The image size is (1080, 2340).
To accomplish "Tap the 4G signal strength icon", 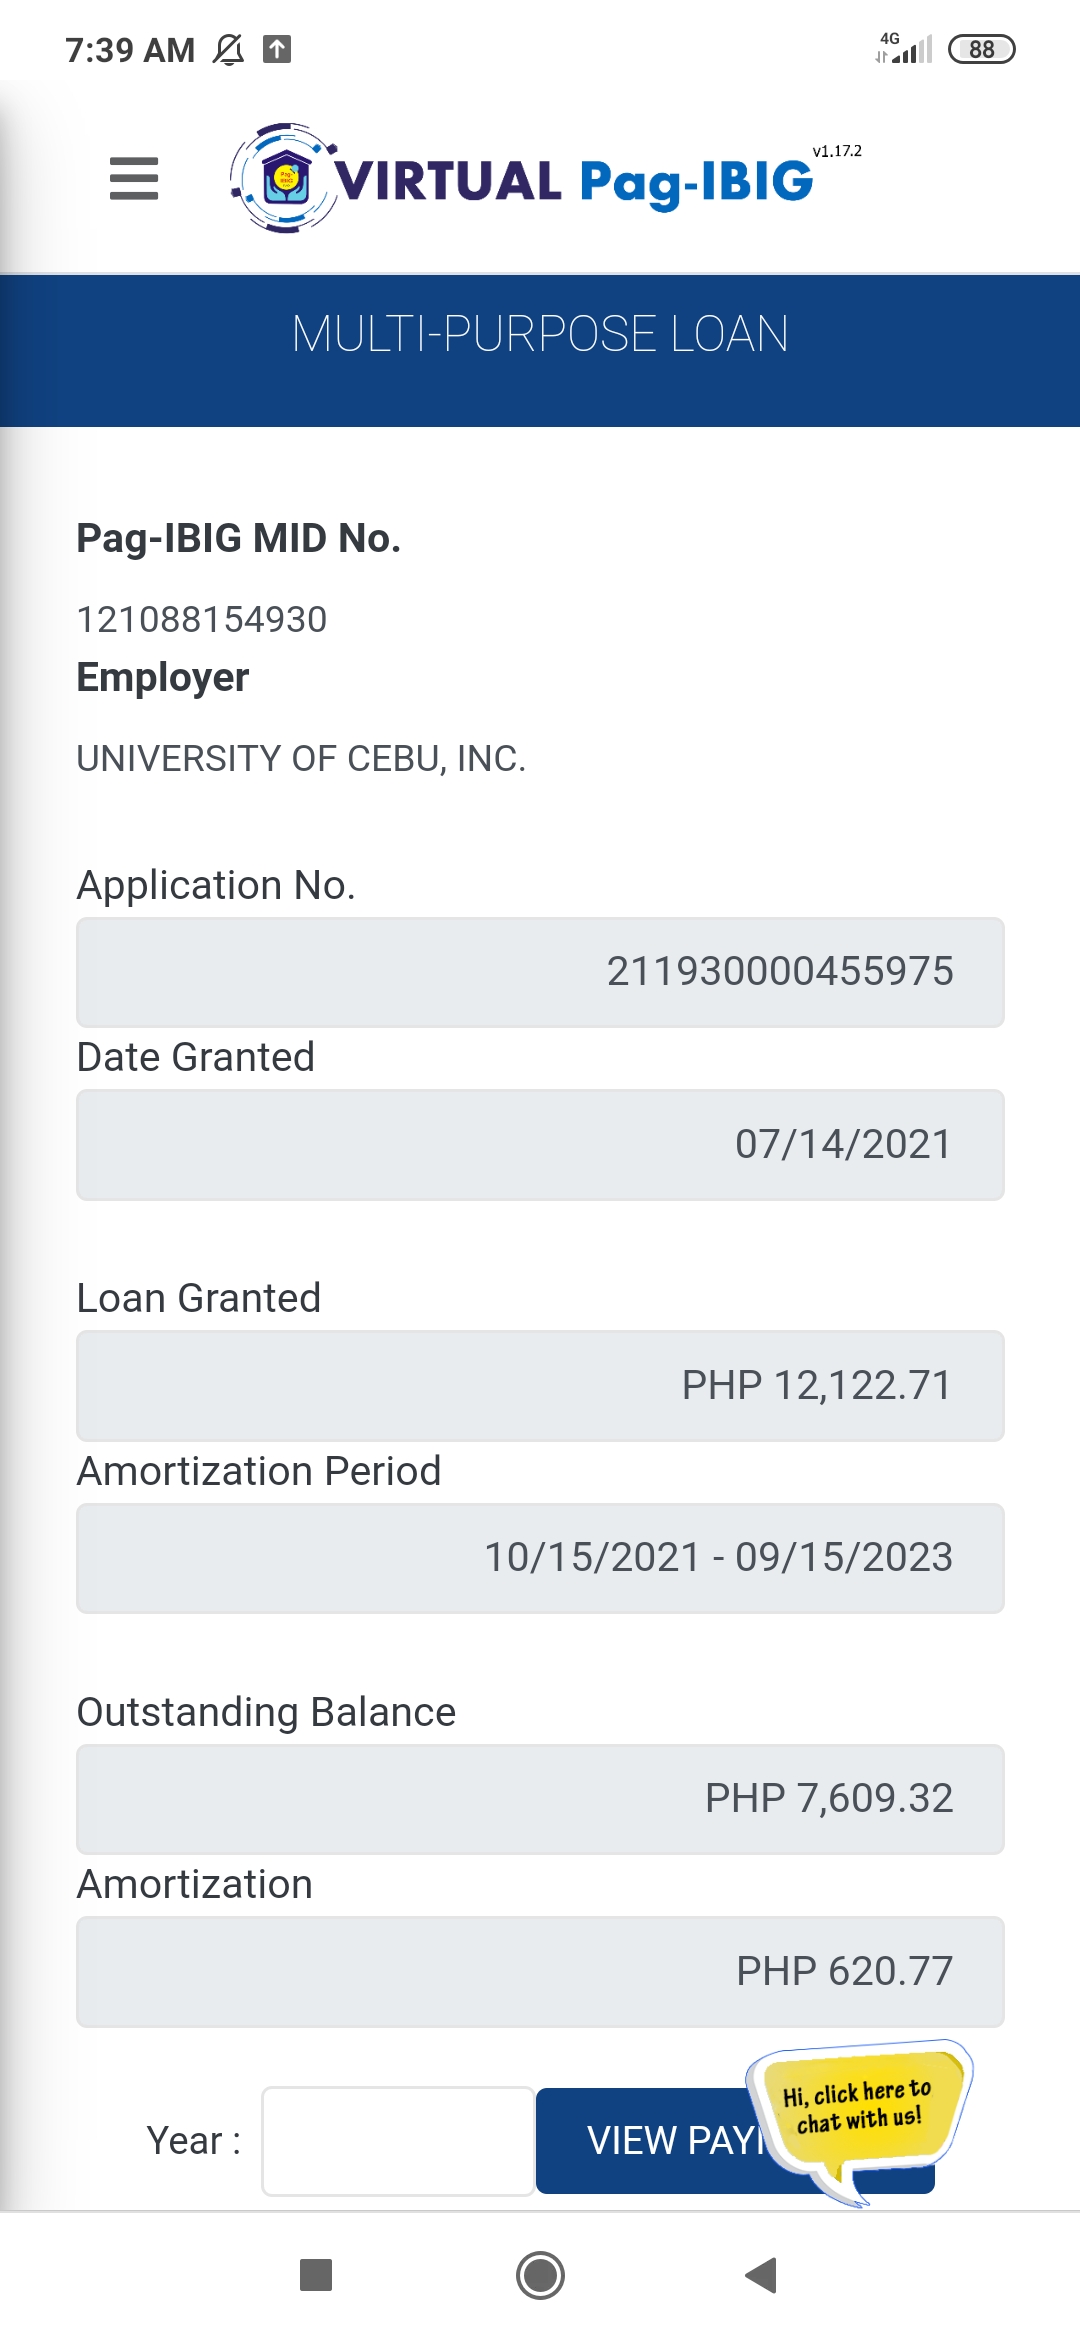I will (904, 48).
